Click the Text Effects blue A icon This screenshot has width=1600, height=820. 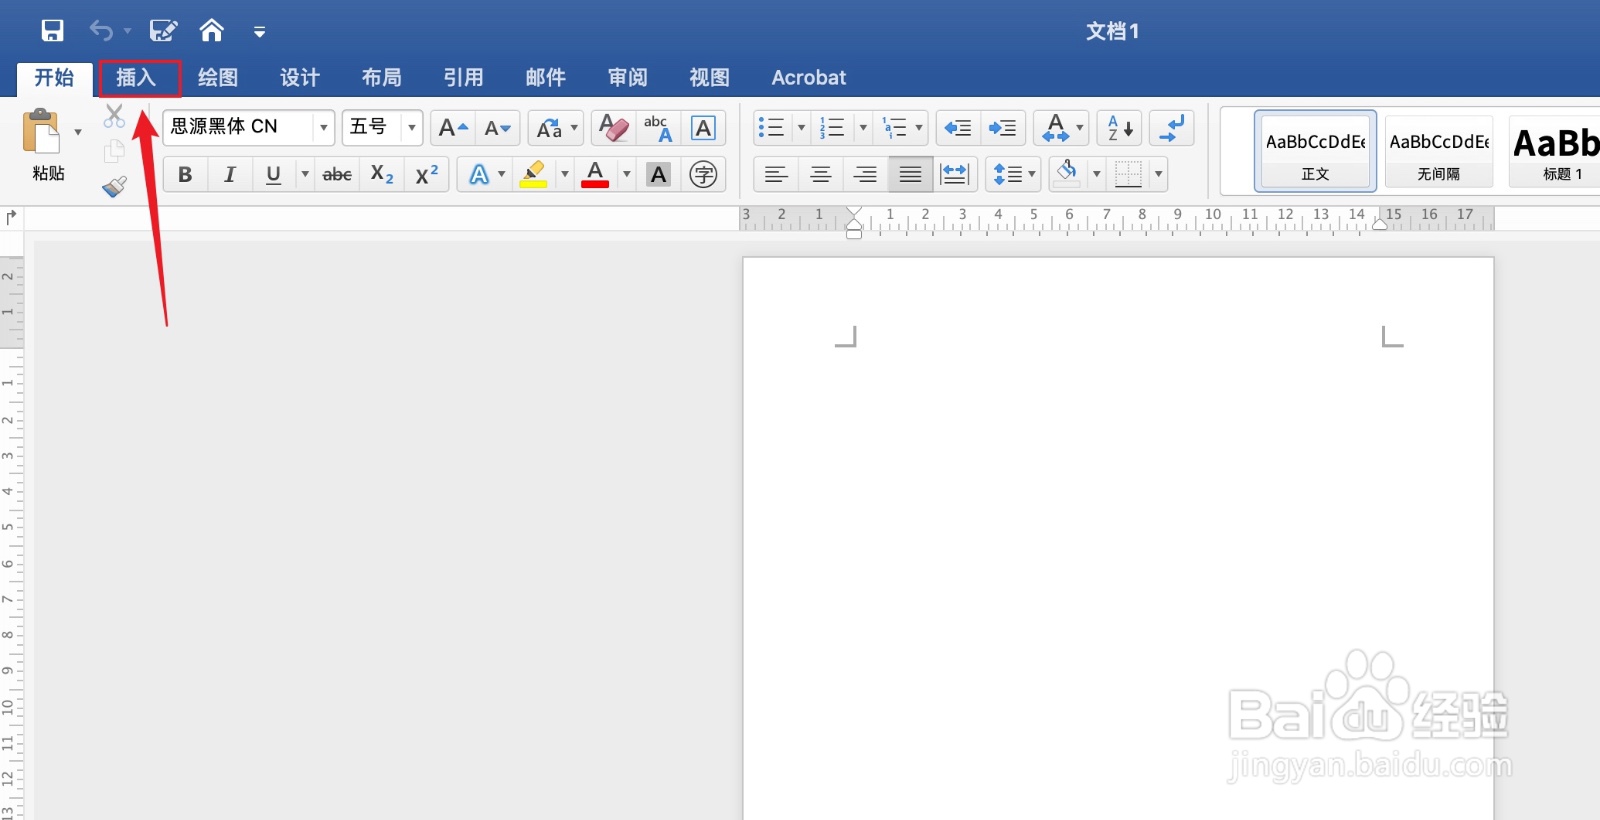point(479,174)
